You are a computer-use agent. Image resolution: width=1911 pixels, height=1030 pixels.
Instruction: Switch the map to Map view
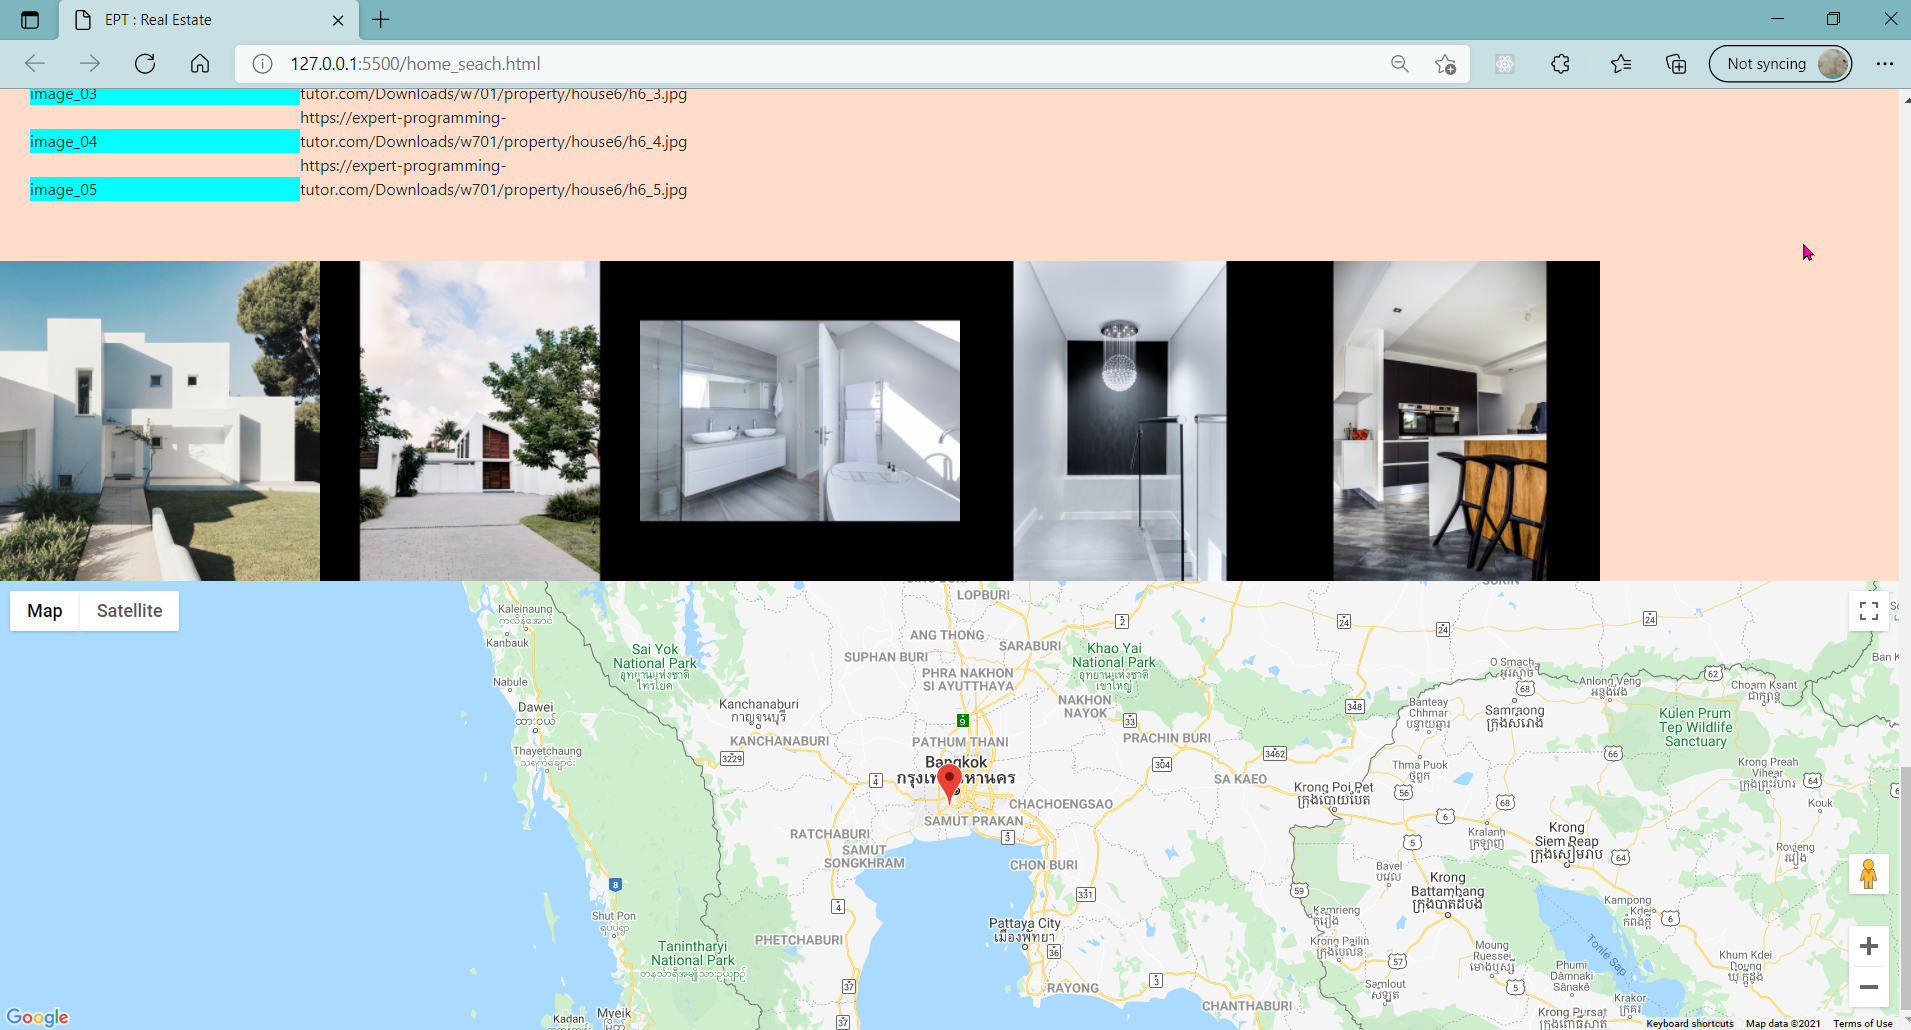45,611
